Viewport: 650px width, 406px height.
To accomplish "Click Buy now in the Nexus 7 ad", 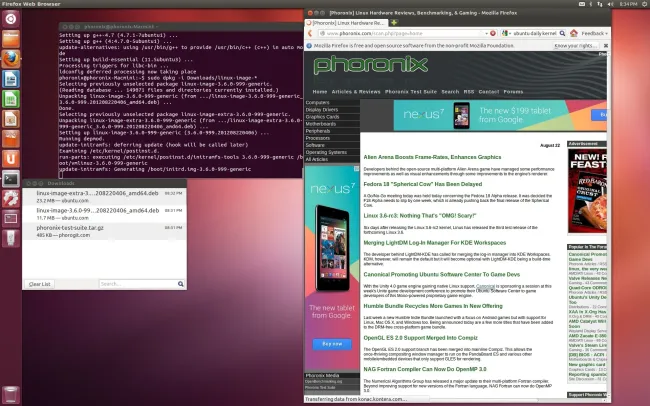I will click(332, 344).
